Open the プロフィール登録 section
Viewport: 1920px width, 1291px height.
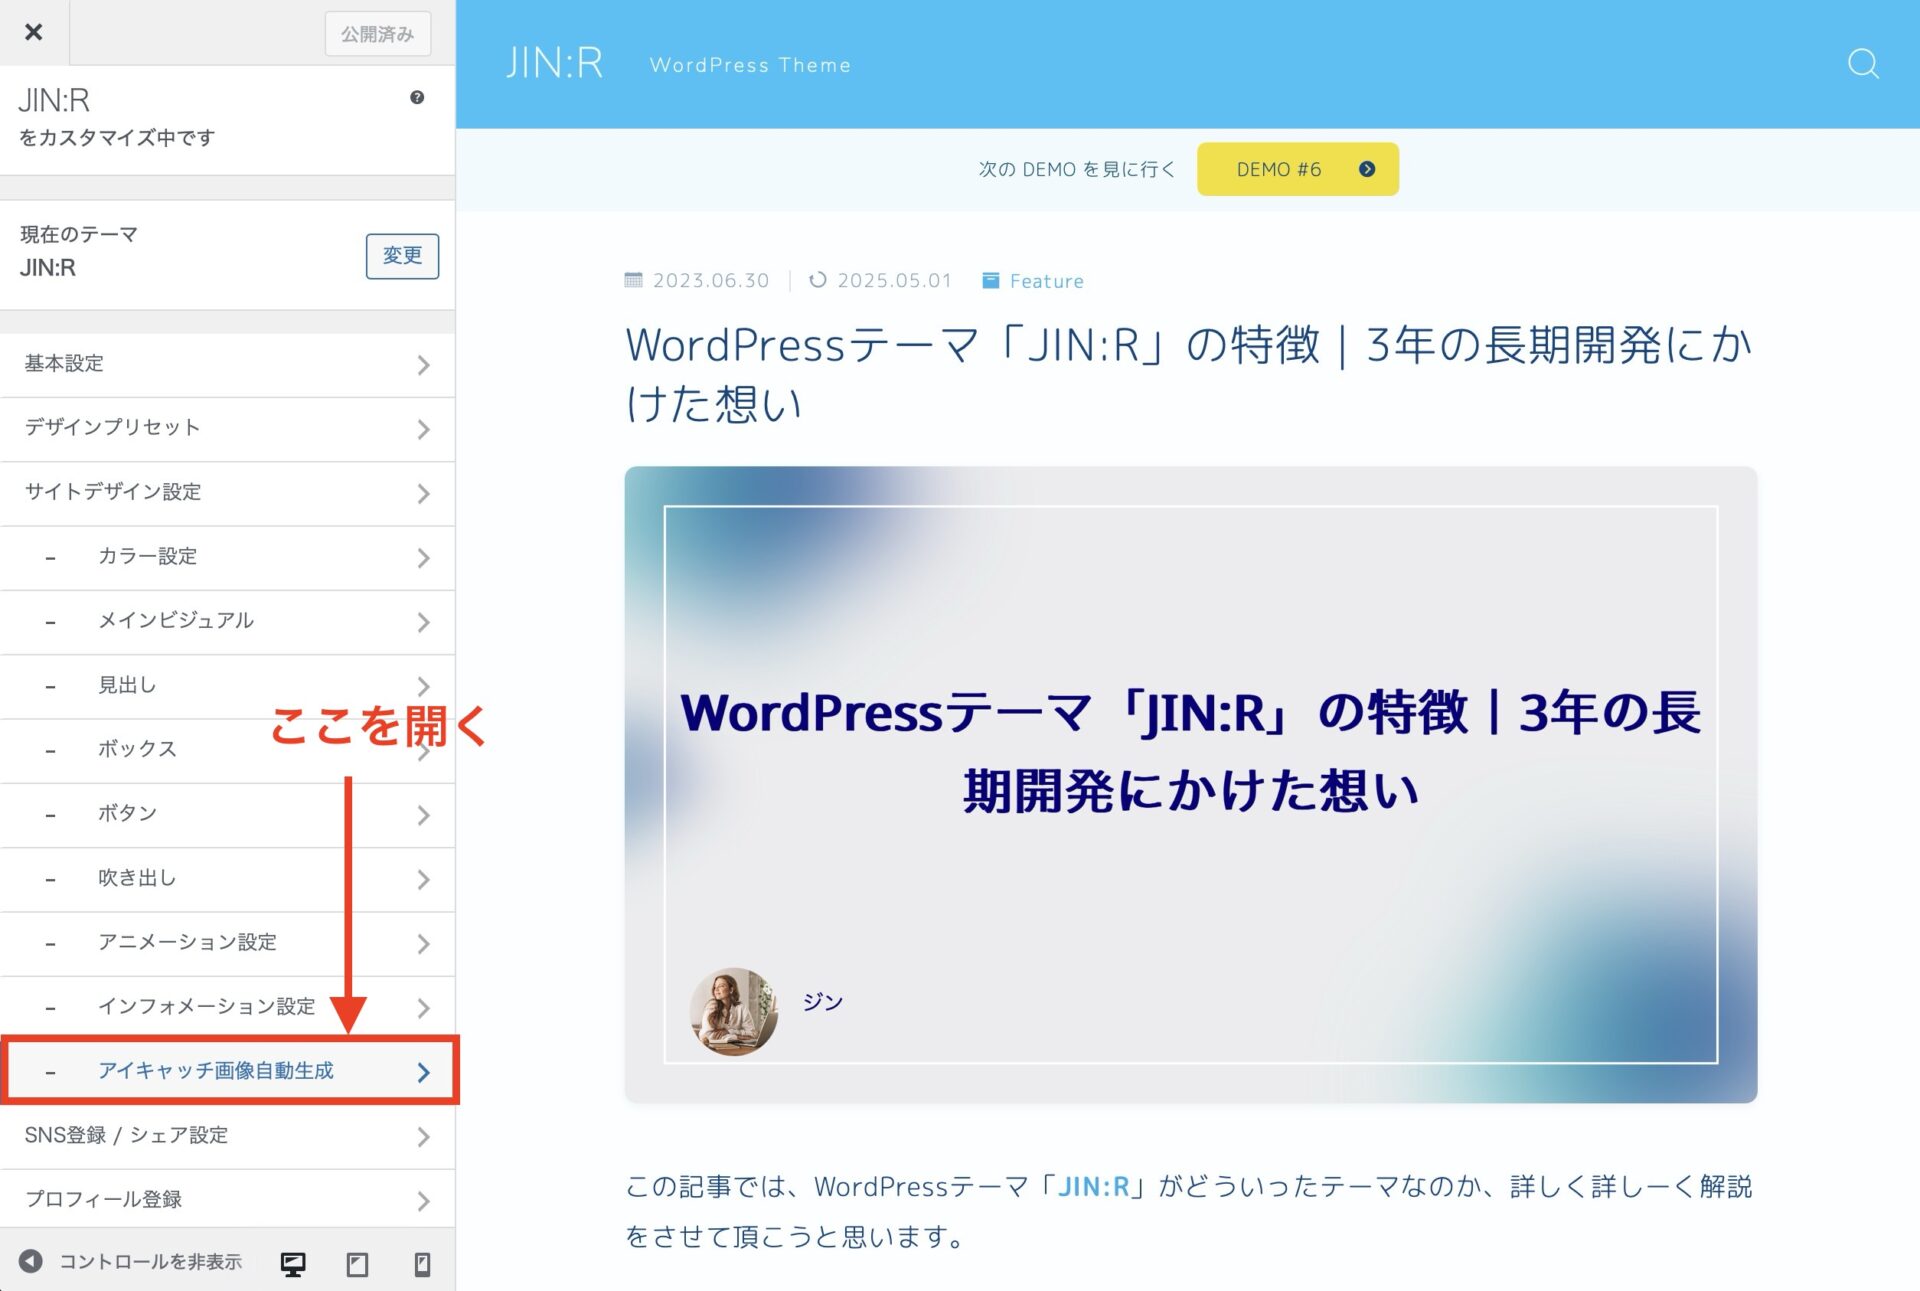[x=228, y=1200]
